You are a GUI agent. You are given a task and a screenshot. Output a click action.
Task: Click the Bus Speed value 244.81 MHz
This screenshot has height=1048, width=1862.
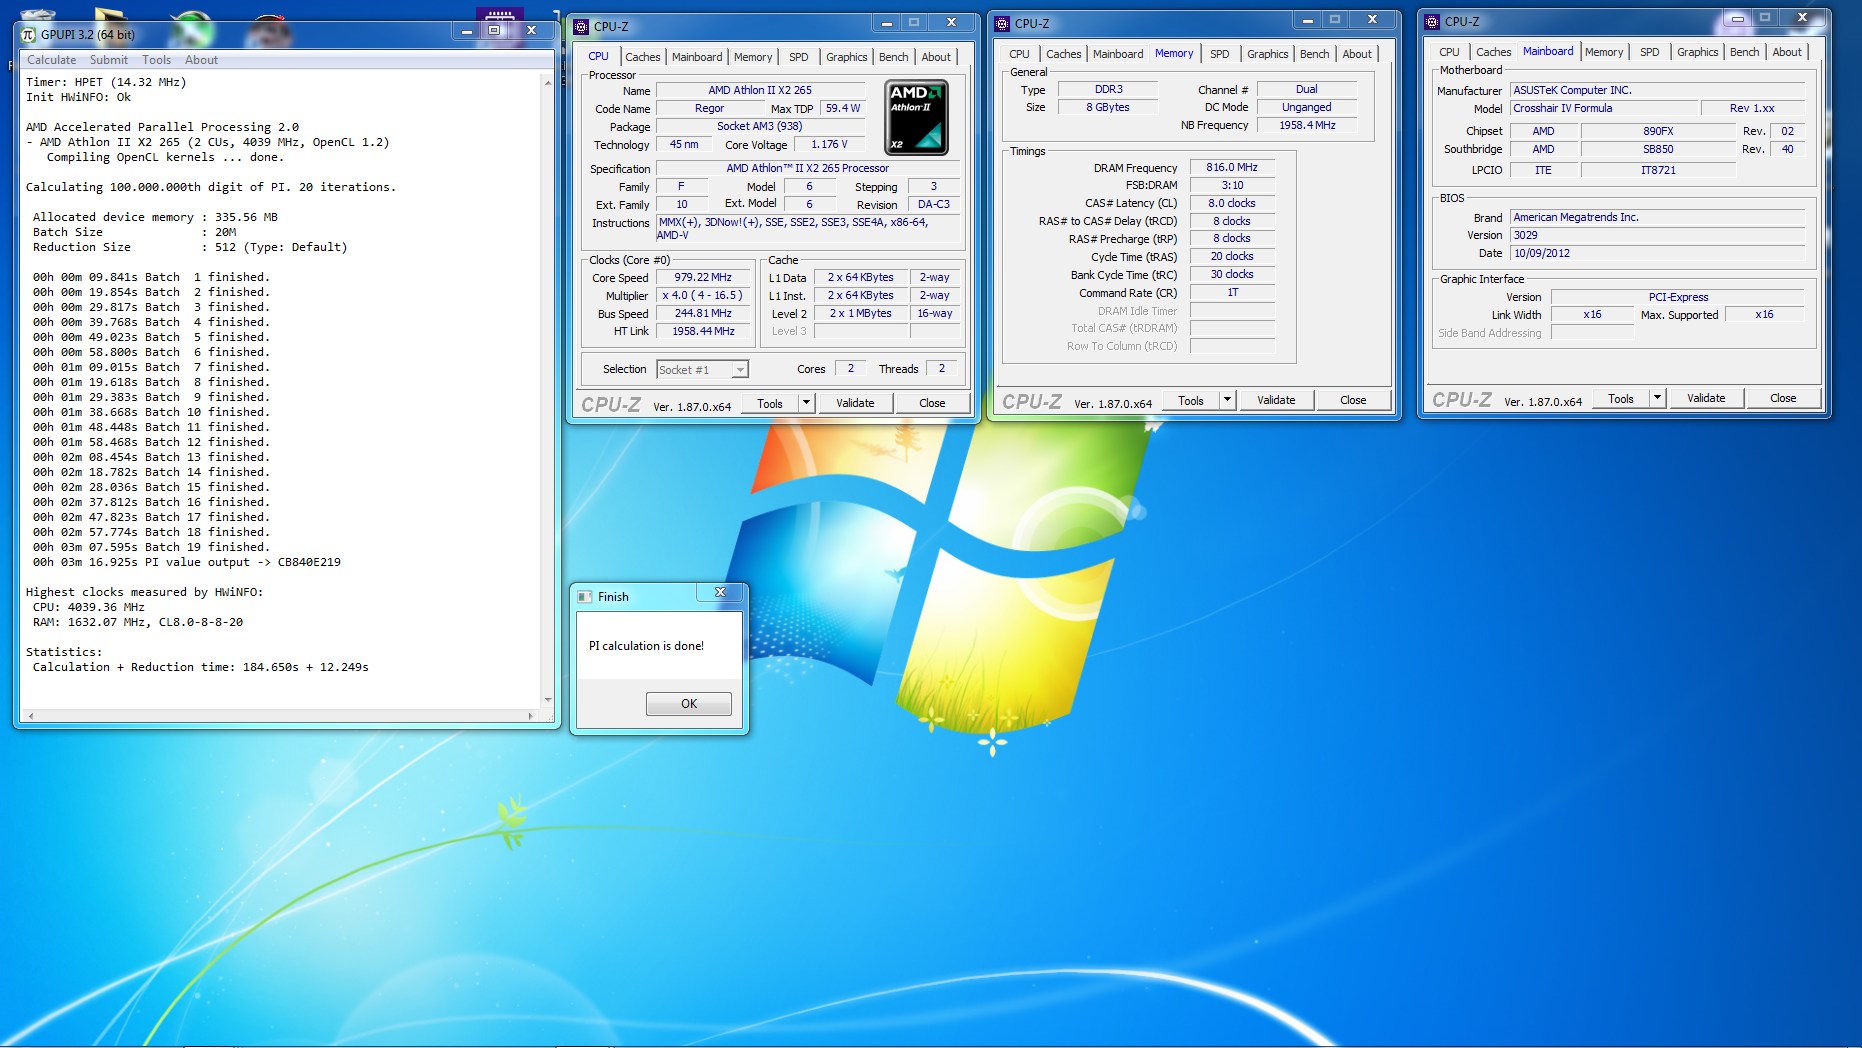pos(703,314)
